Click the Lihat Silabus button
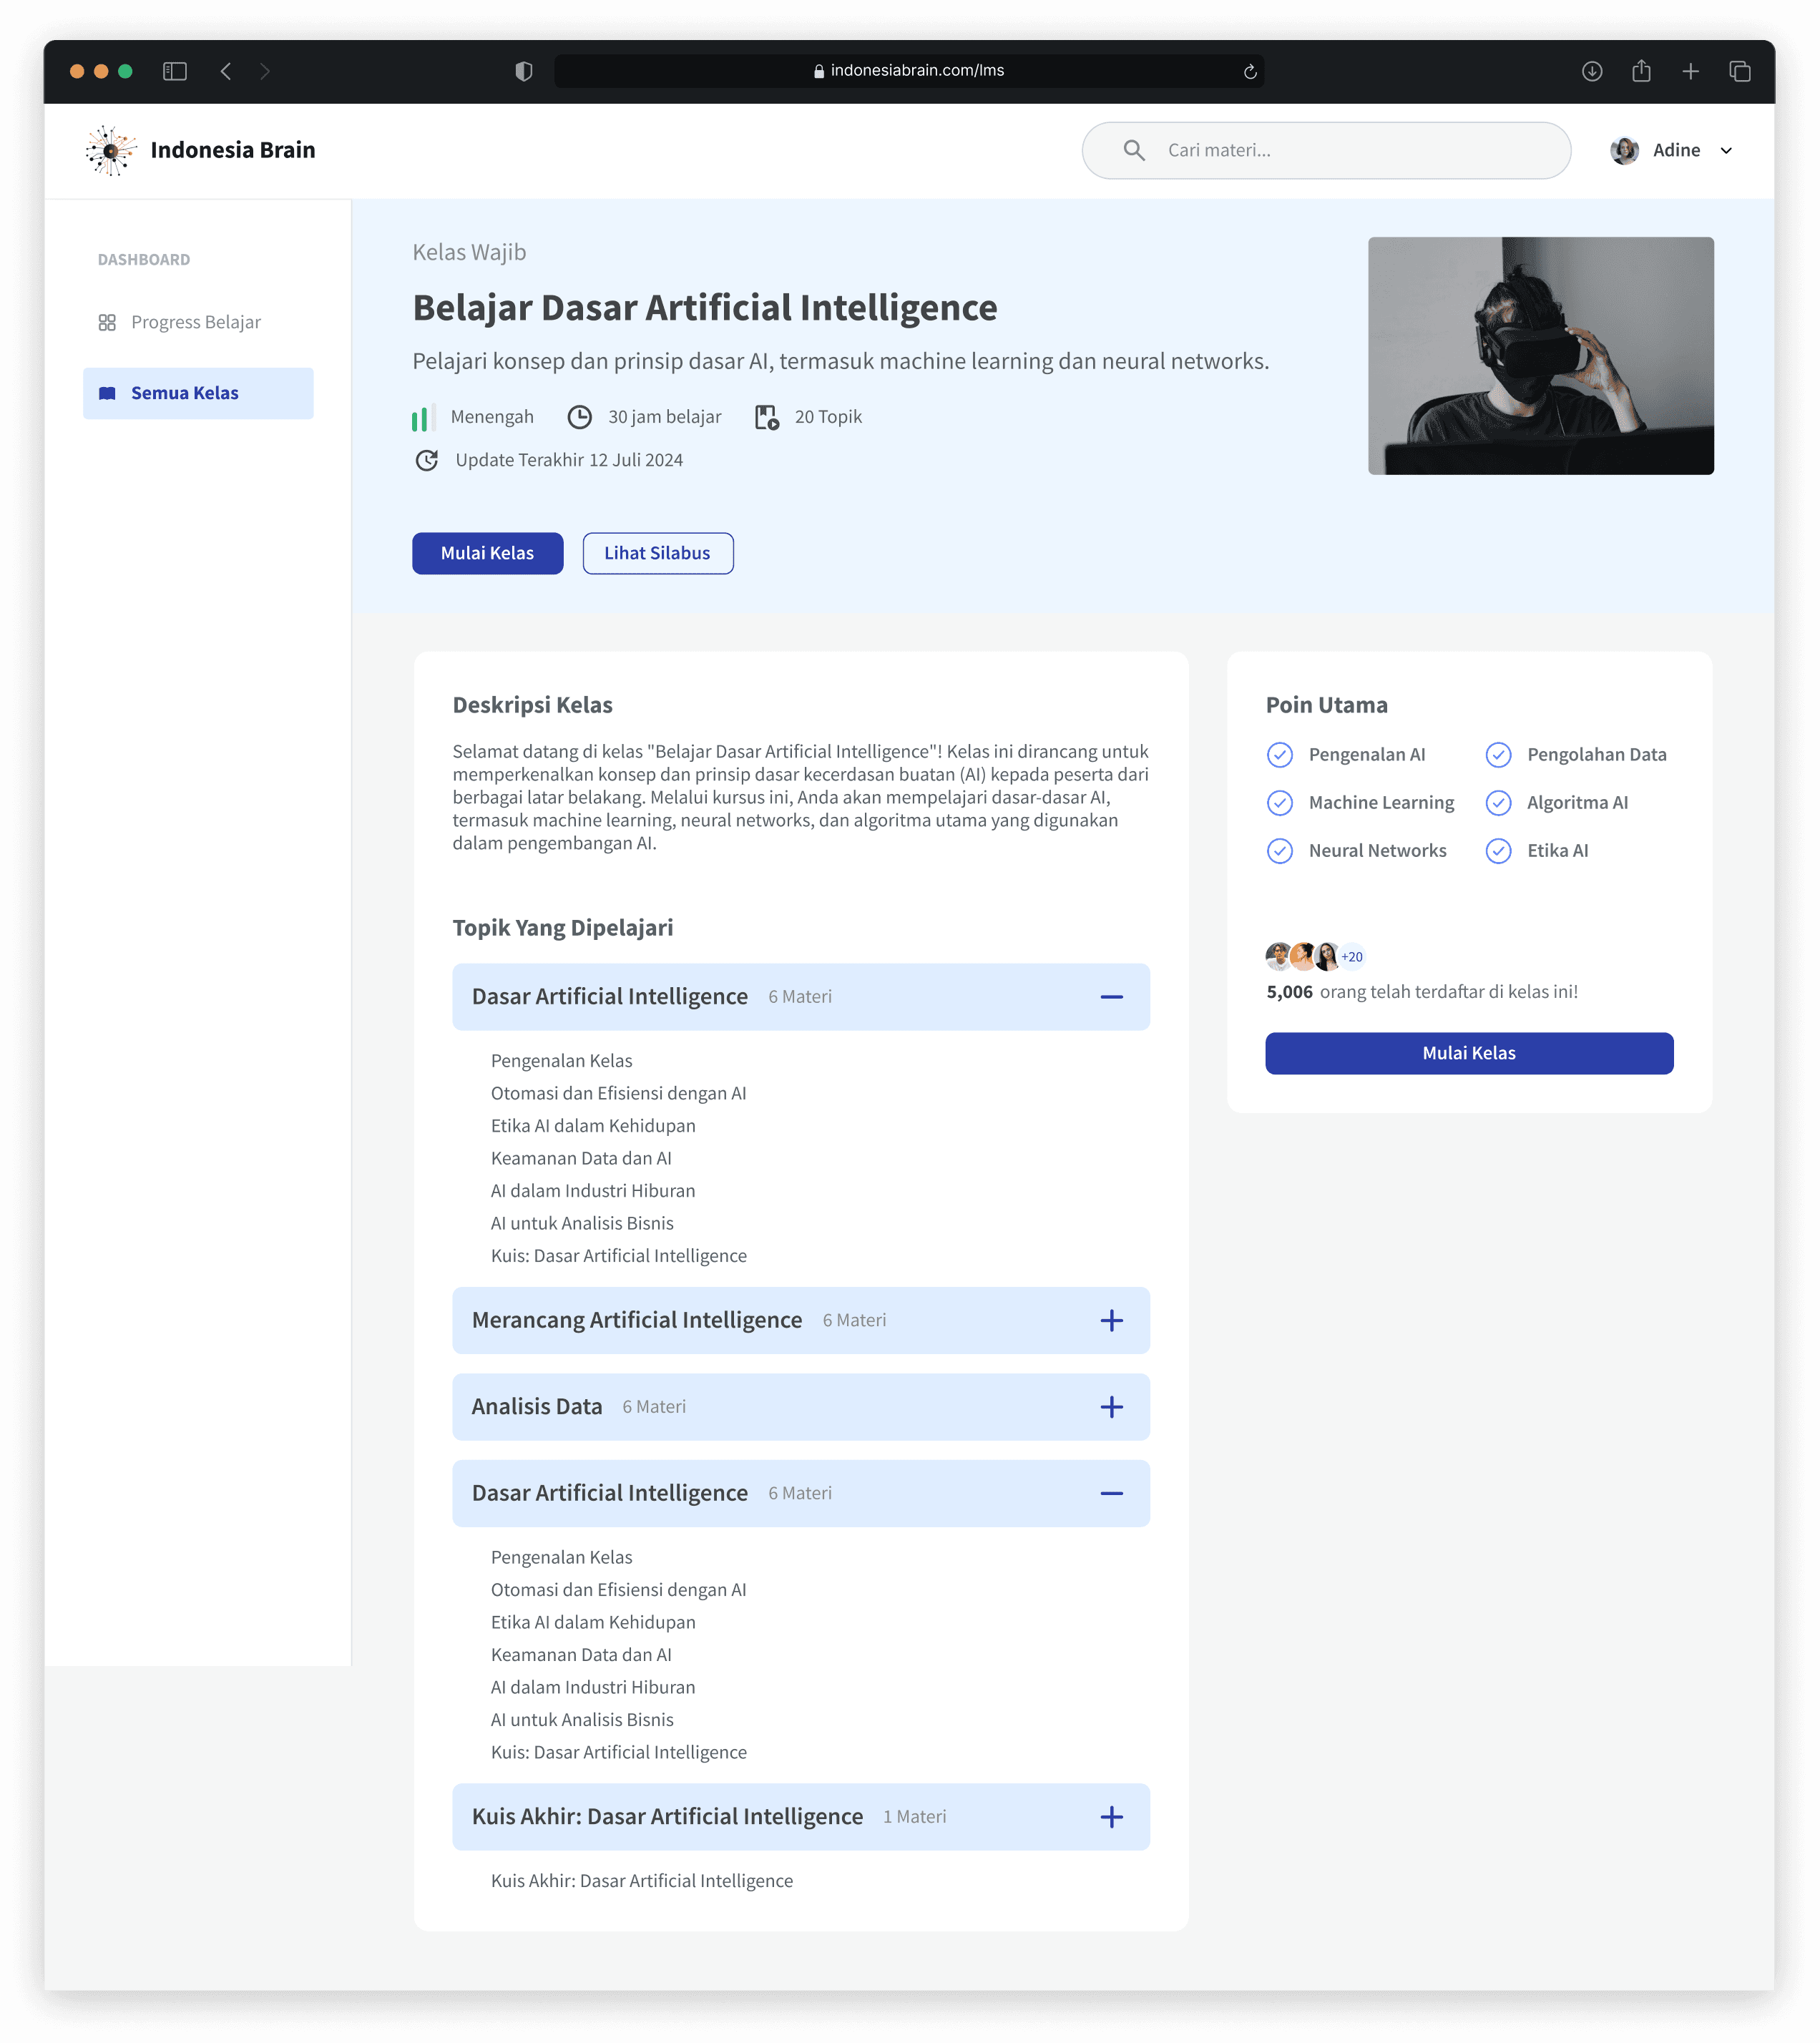This screenshot has height=2043, width=1820. pyautogui.click(x=657, y=553)
